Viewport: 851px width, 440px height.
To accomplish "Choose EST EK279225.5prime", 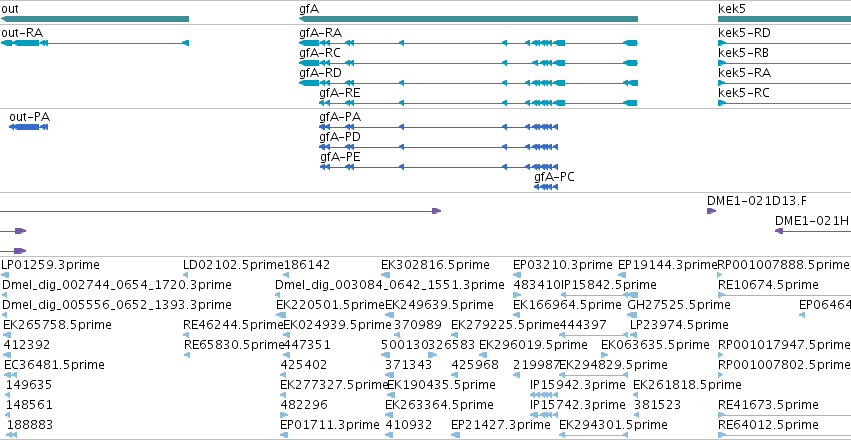I will click(505, 325).
